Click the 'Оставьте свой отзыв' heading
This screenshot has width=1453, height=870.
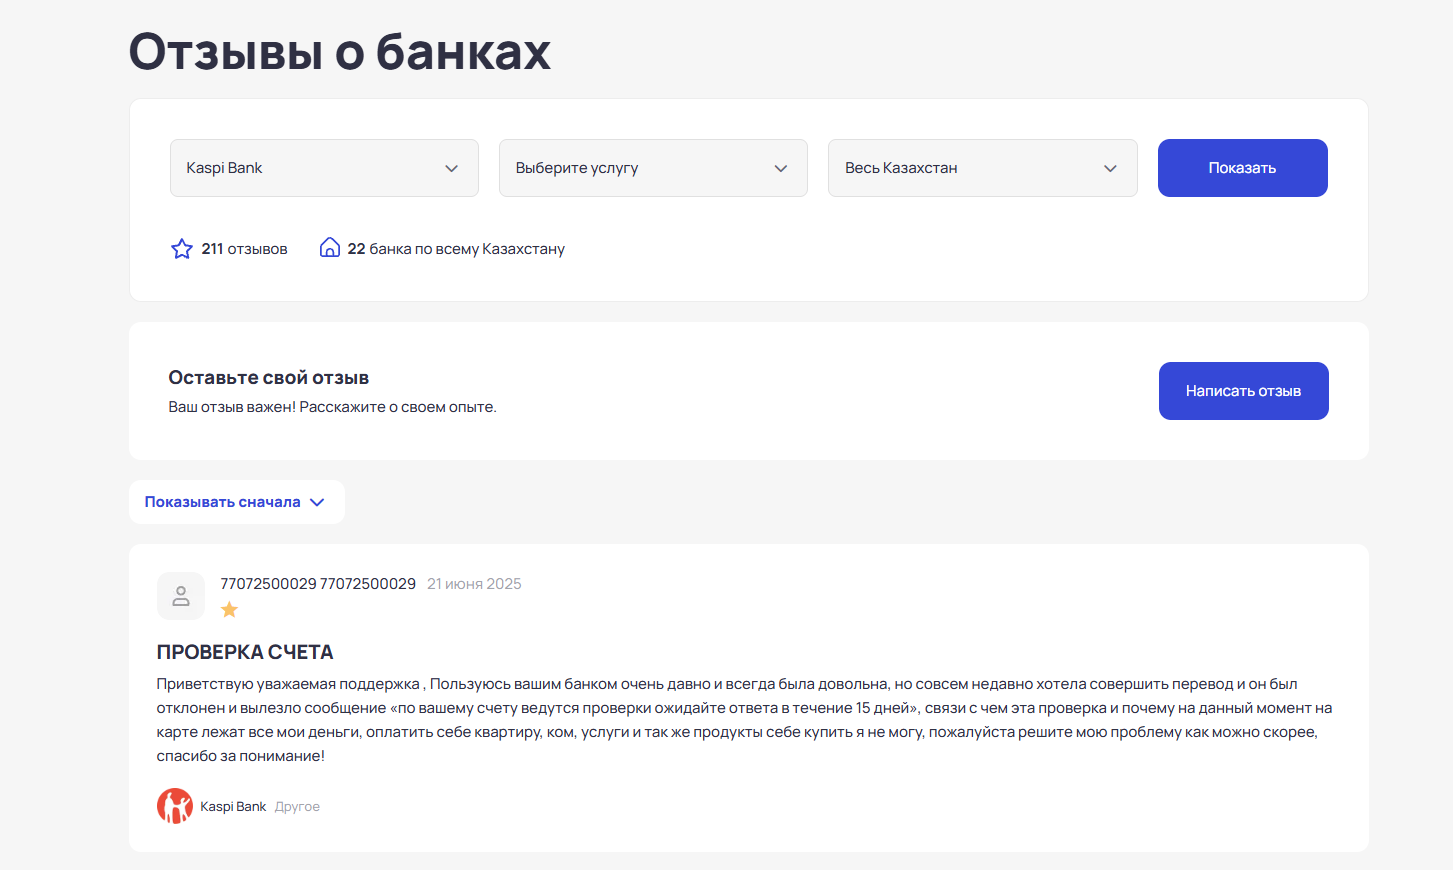(269, 378)
